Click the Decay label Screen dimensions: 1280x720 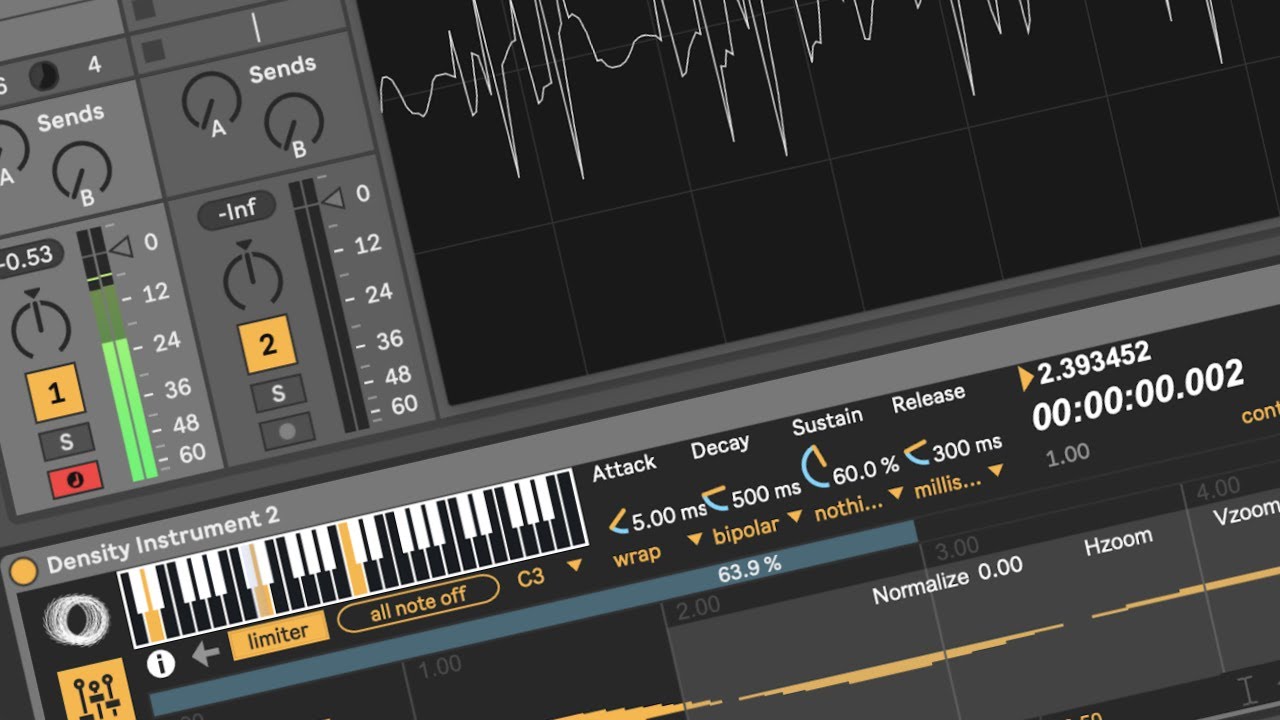[720, 446]
